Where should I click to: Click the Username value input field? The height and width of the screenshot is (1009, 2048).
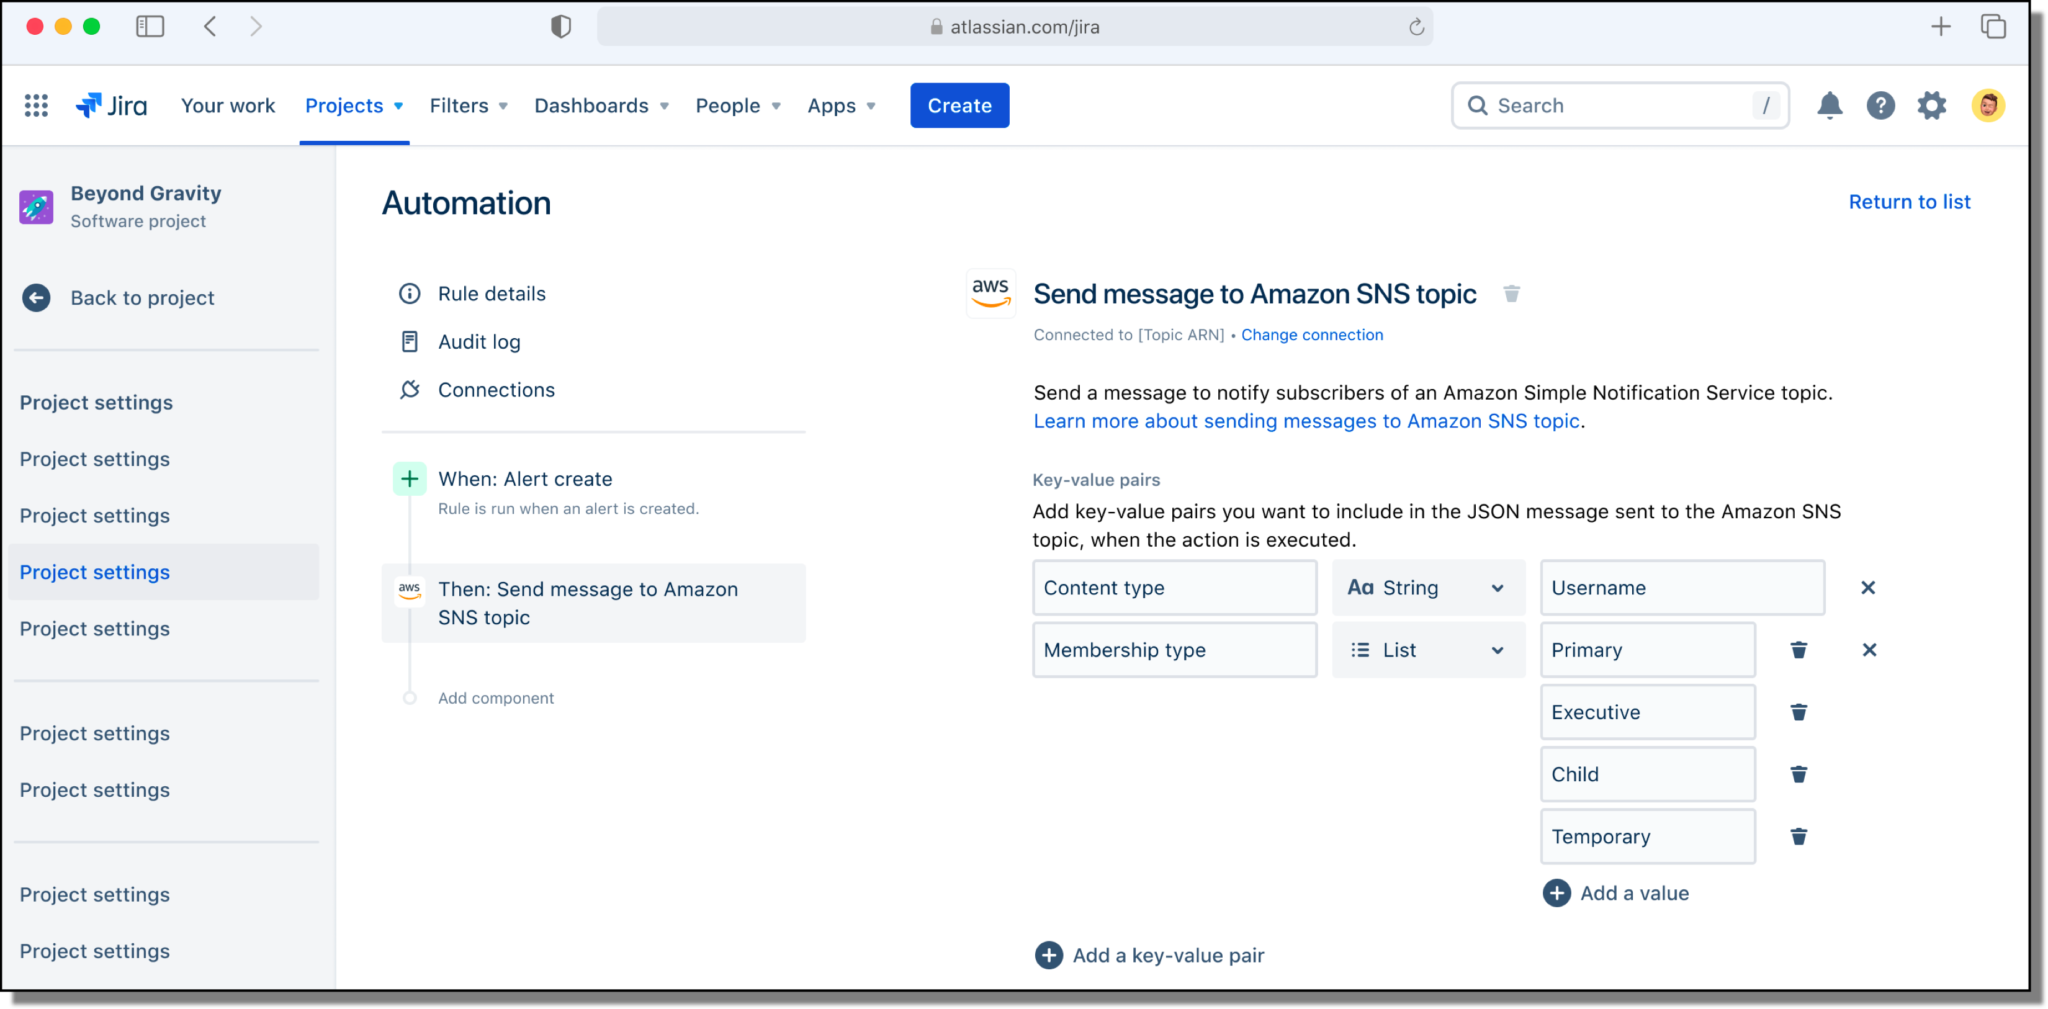pos(1681,588)
